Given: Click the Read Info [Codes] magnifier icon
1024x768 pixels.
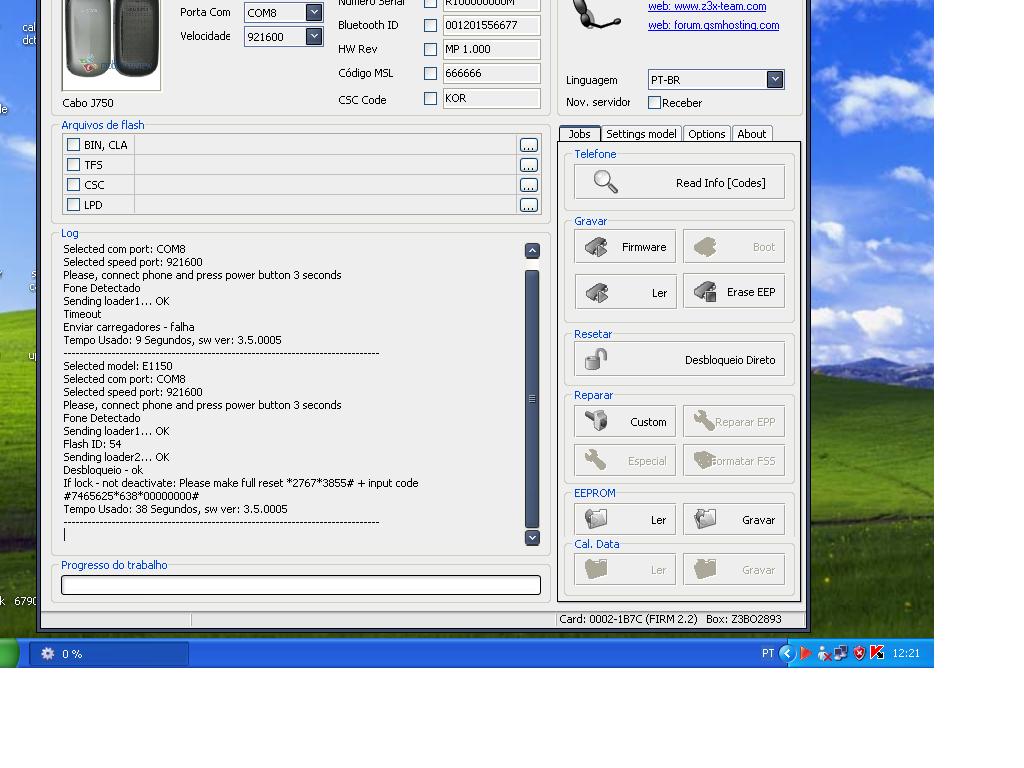Looking at the screenshot, I should tap(606, 182).
